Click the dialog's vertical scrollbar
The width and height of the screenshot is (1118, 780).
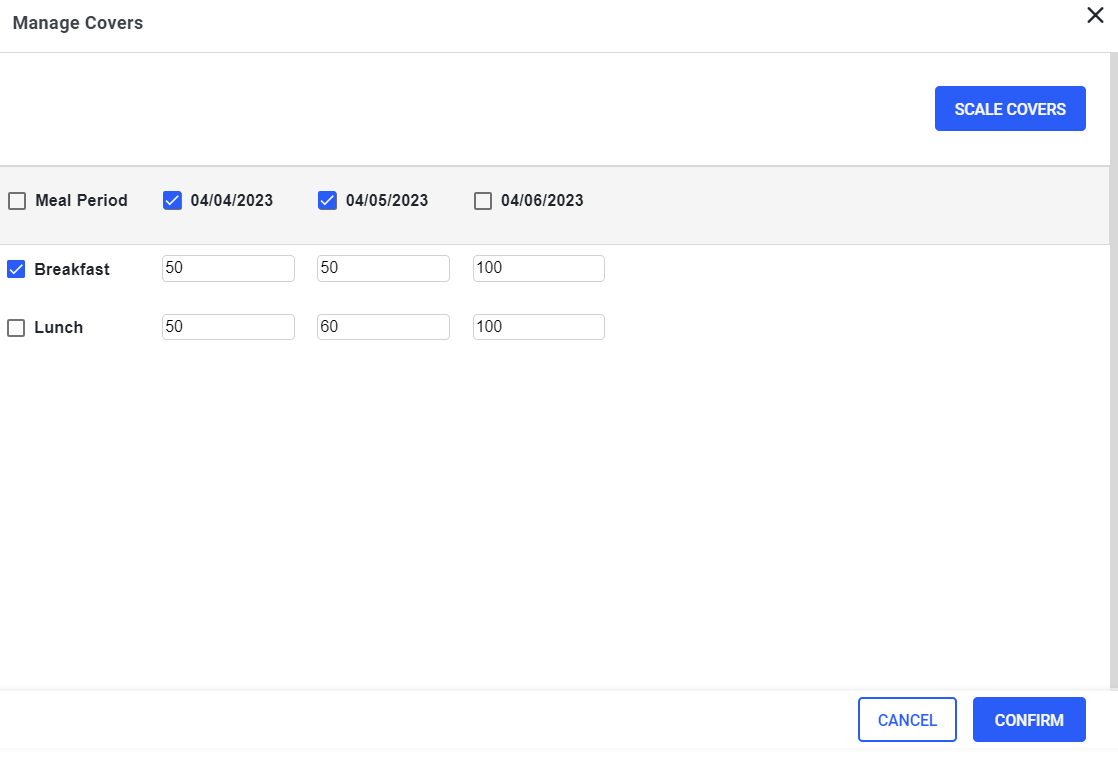point(1114,371)
